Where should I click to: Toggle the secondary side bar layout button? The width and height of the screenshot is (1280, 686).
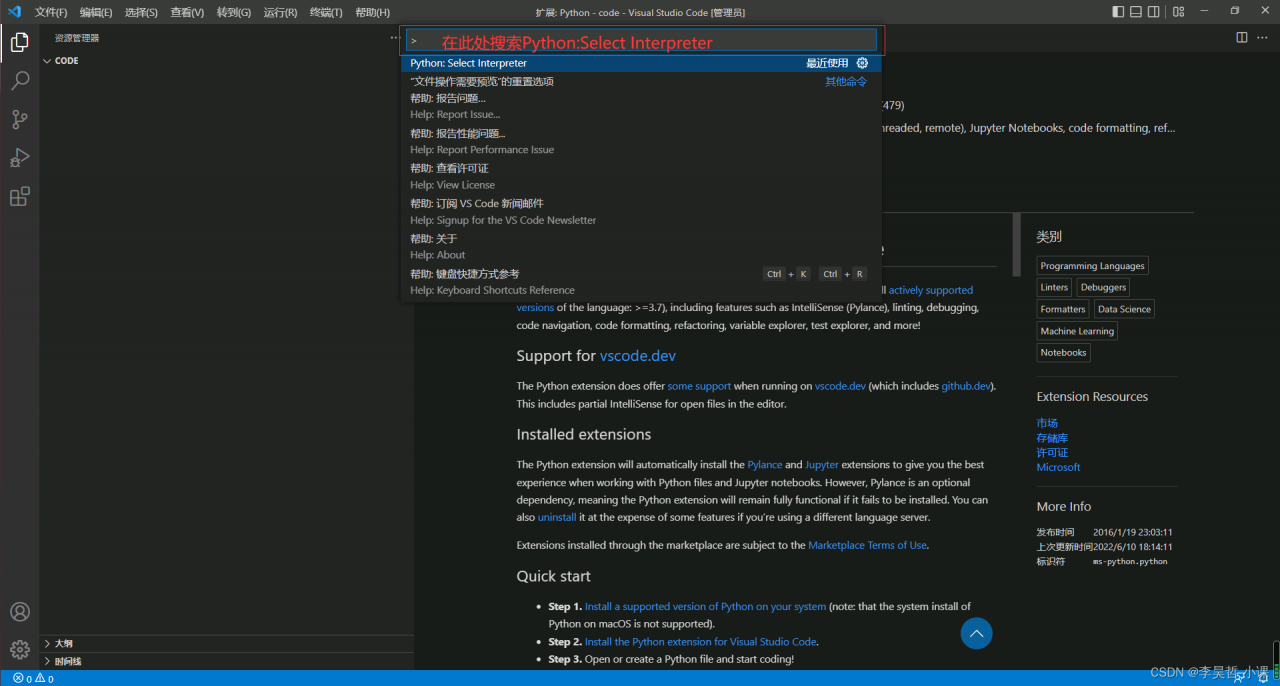(x=1154, y=12)
